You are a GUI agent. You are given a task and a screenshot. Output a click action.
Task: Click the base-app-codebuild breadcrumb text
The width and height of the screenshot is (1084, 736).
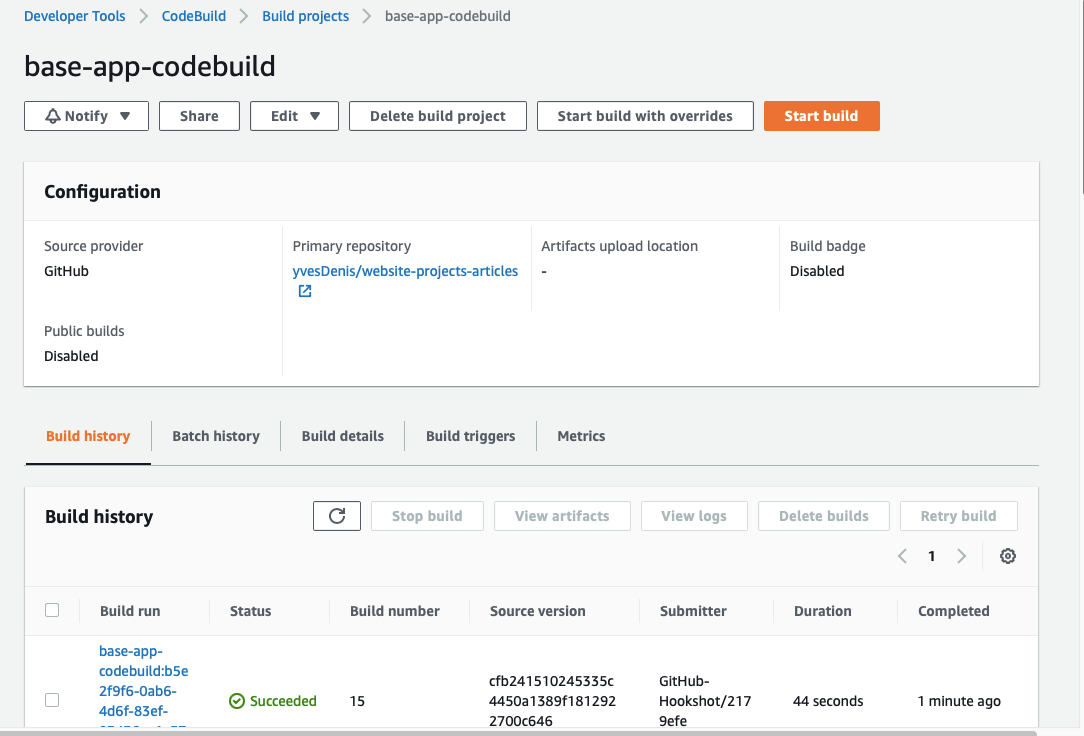pyautogui.click(x=447, y=16)
